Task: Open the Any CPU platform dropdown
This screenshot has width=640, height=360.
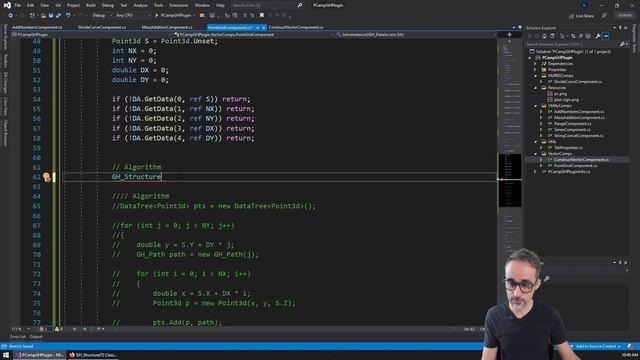Action: pyautogui.click(x=133, y=16)
